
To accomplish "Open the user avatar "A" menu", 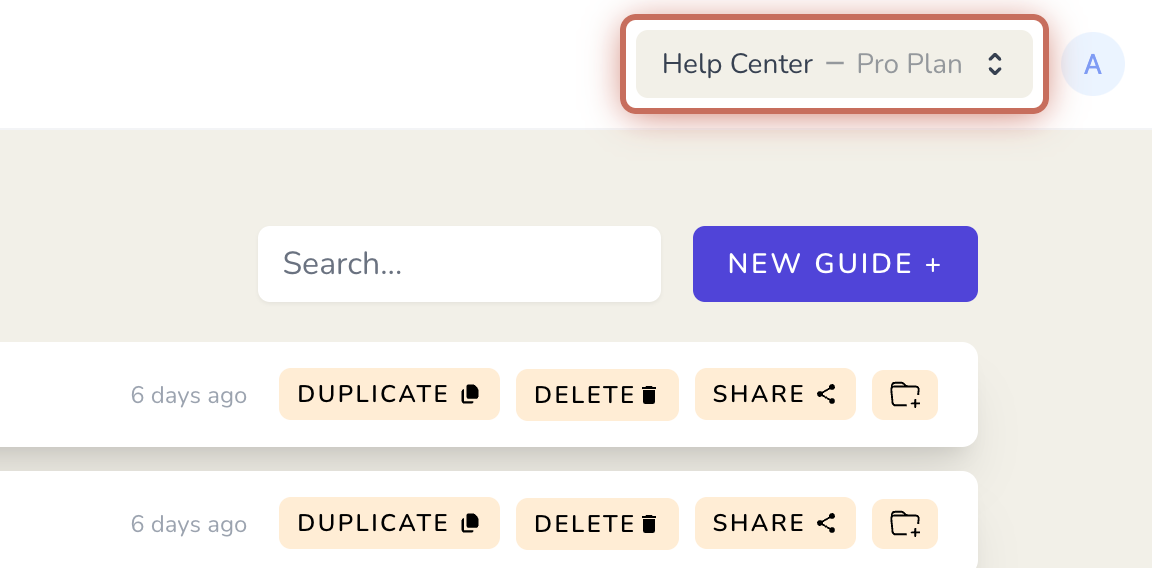I will tap(1092, 64).
